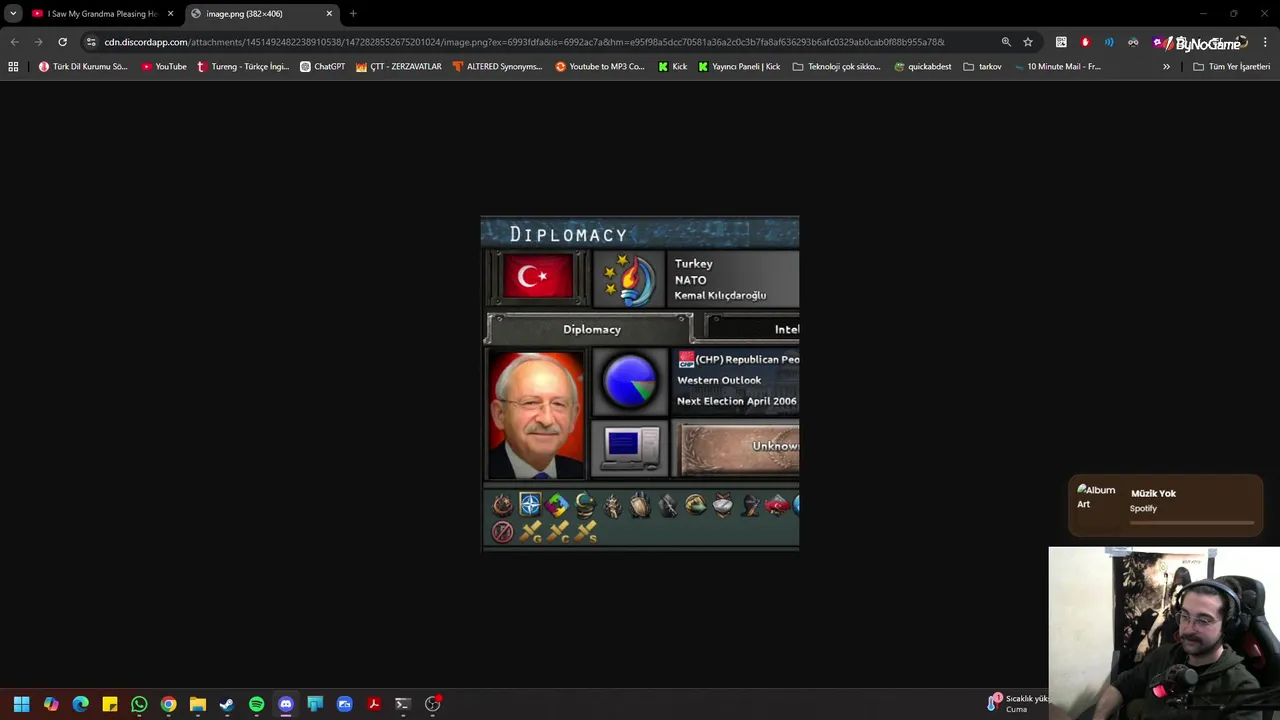Click the satellite icon labeled G

tap(531, 532)
